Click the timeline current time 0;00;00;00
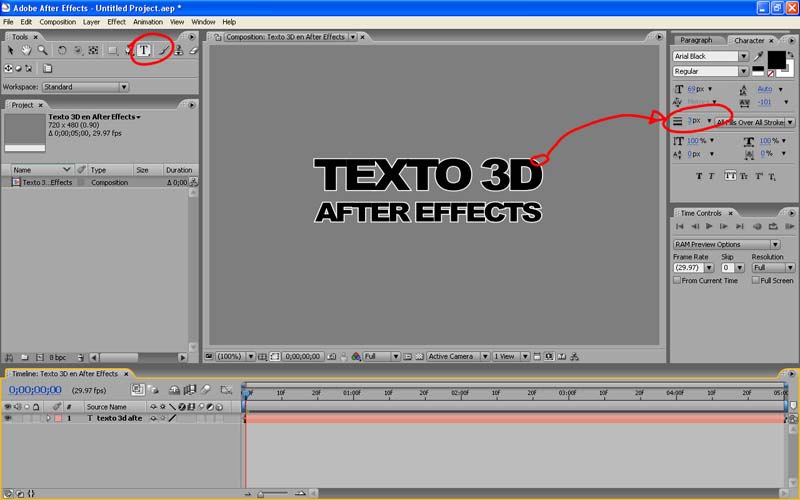The image size is (800, 500). [35, 390]
